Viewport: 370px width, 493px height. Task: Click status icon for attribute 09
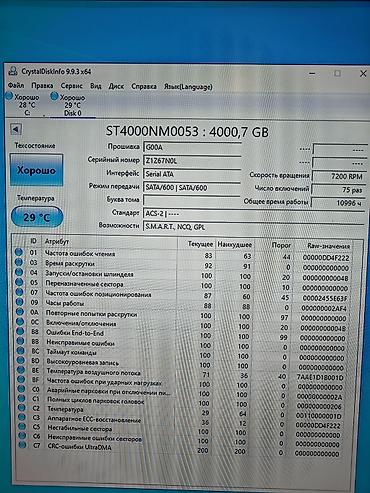20,302
